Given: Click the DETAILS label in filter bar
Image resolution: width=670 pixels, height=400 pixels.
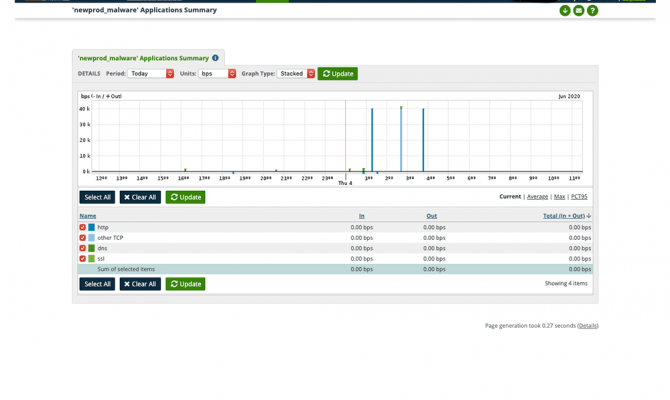Looking at the screenshot, I should tap(89, 74).
